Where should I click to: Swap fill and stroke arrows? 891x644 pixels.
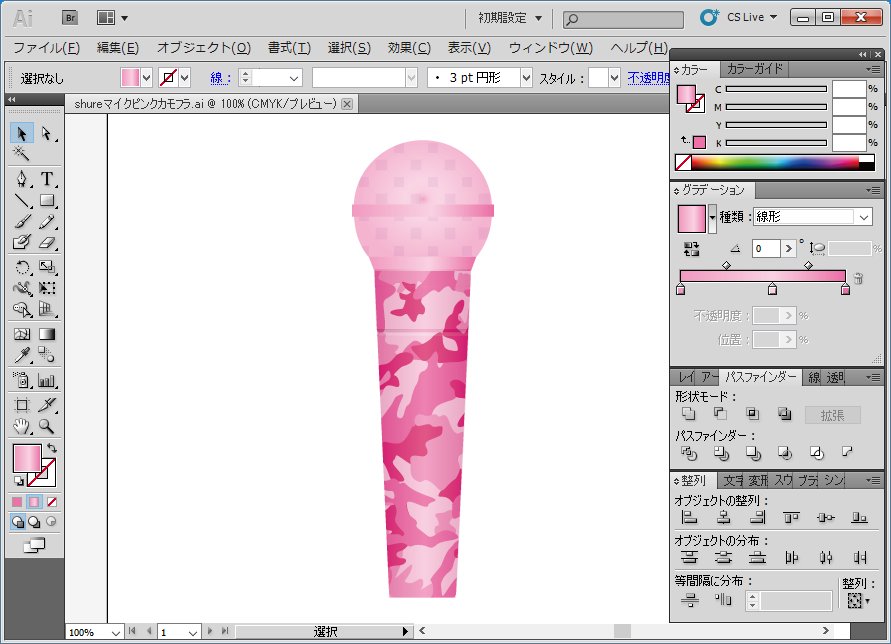(x=52, y=447)
